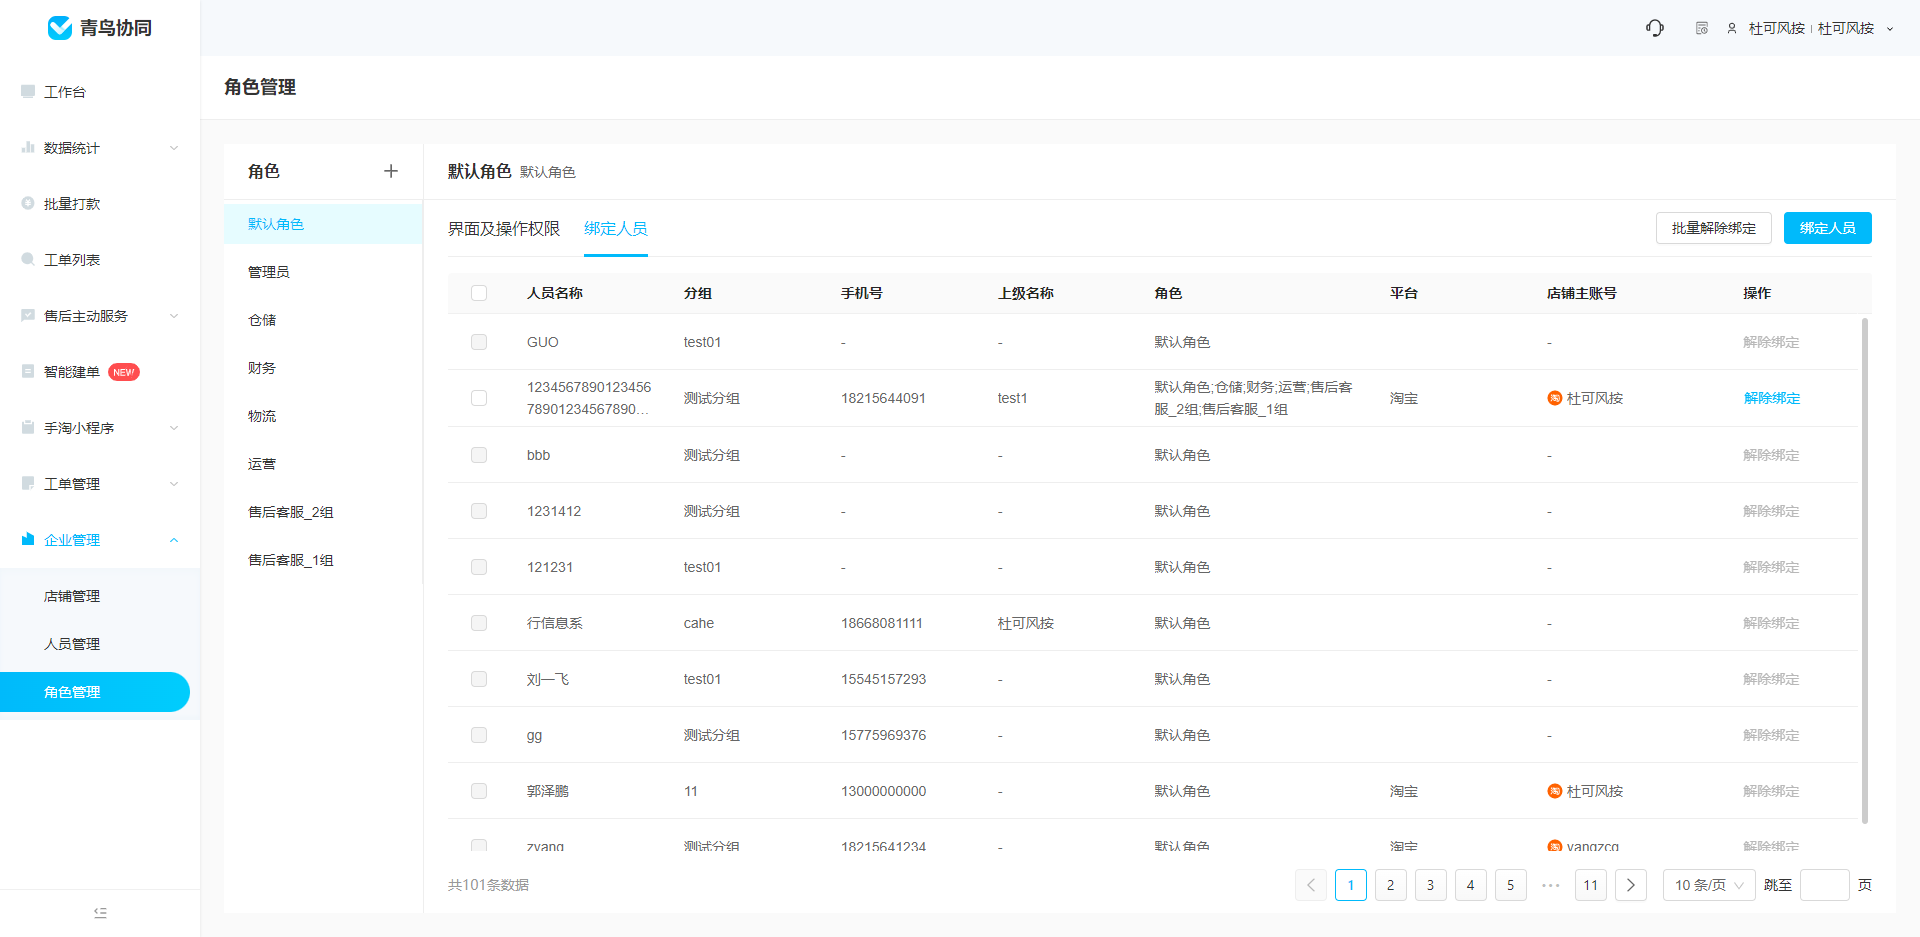1920x937 pixels.
Task: Click the pagination ellipsis to jump pages
Action: pyautogui.click(x=1551, y=885)
